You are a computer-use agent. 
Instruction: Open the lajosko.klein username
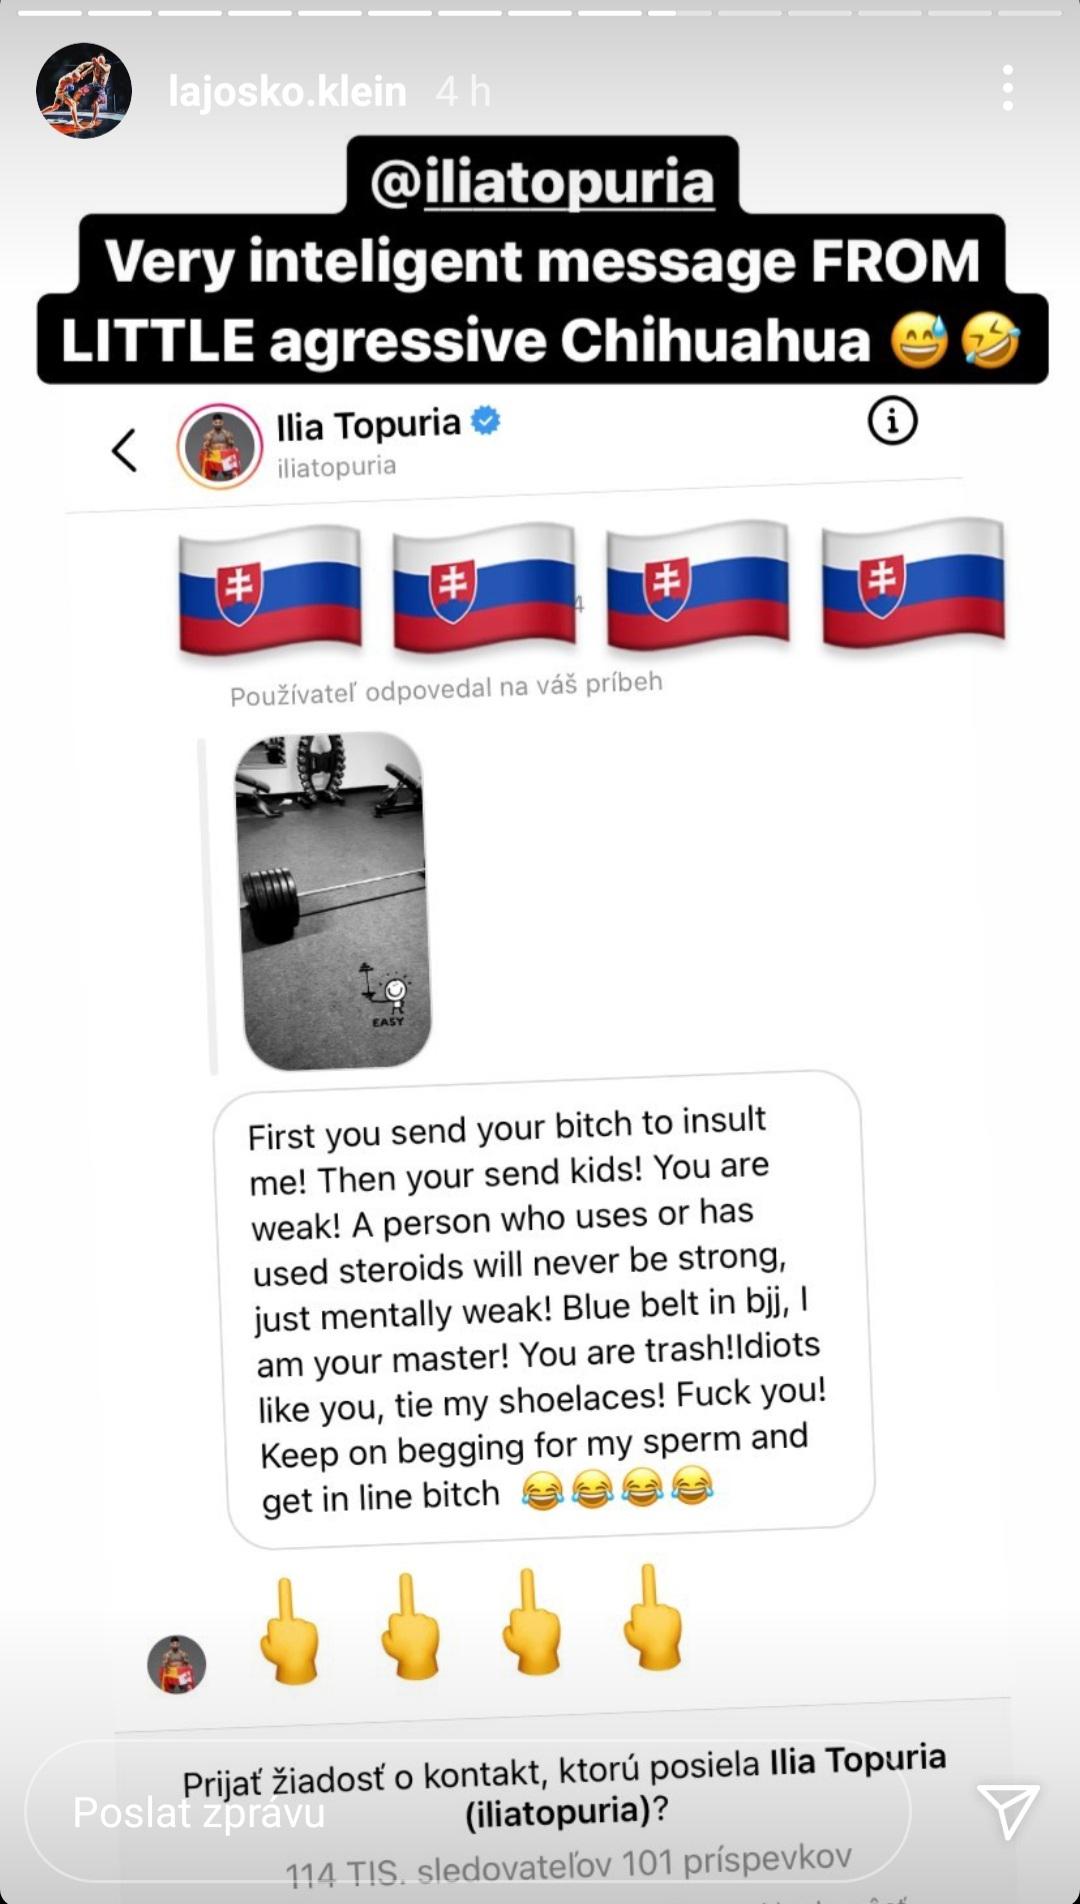click(287, 92)
